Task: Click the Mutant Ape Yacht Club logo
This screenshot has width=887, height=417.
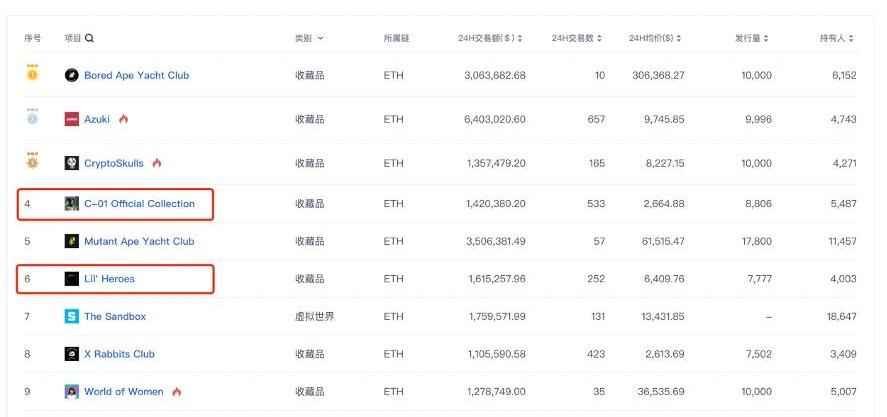Action: (x=72, y=241)
